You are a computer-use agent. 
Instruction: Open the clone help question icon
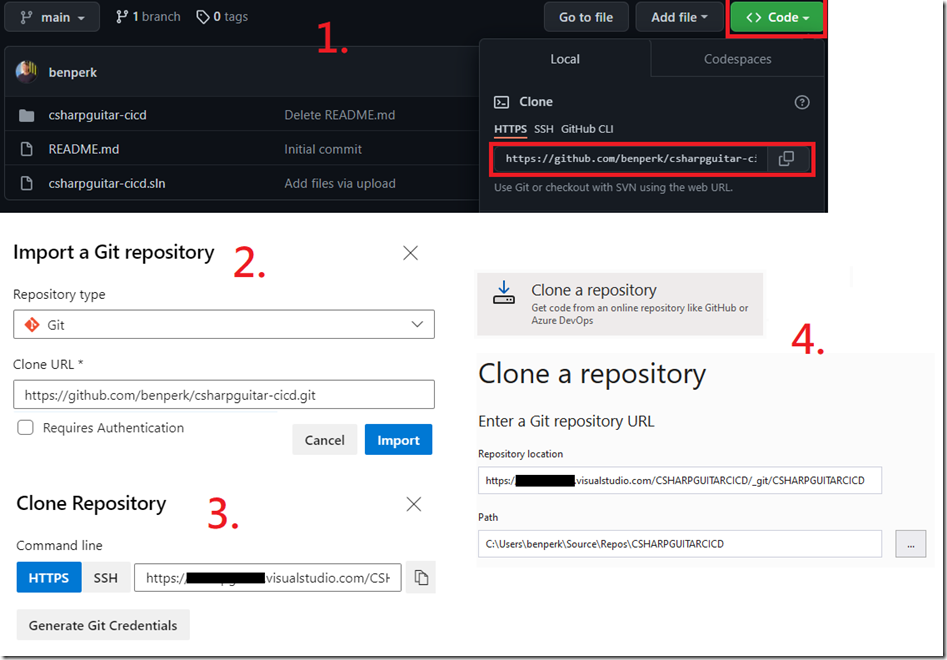coord(801,102)
